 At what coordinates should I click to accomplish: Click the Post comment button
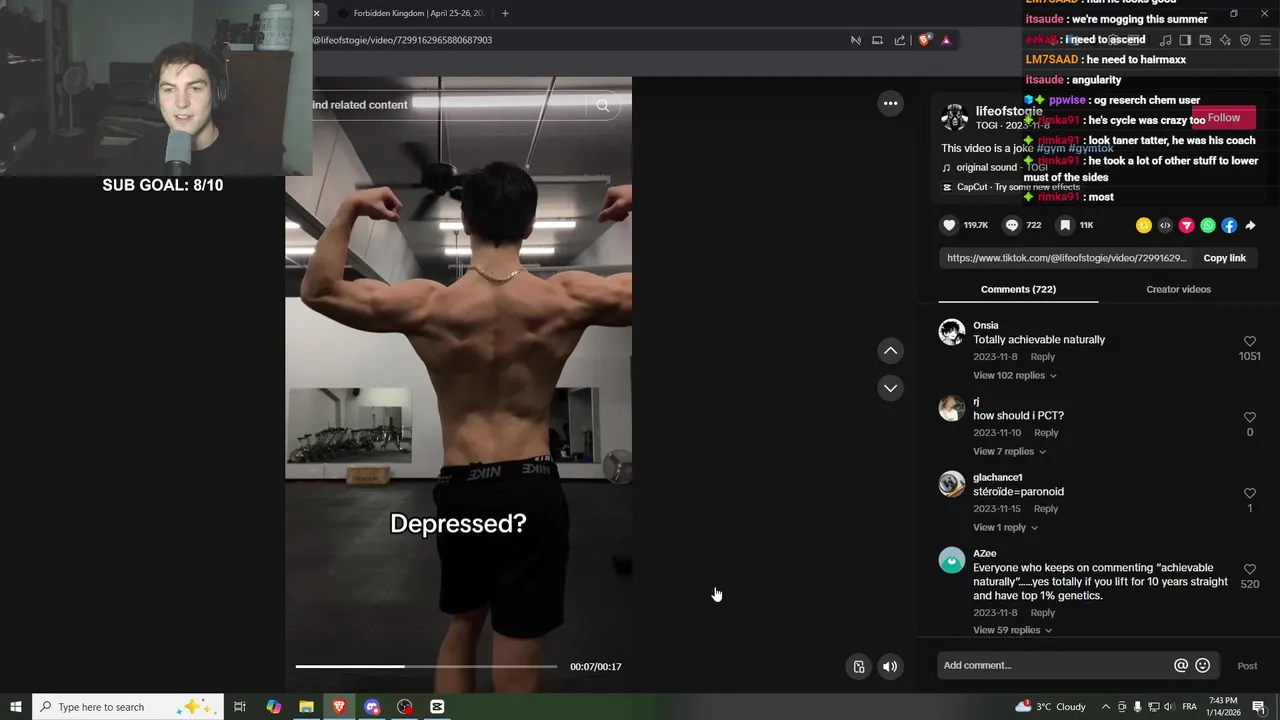(x=1247, y=666)
